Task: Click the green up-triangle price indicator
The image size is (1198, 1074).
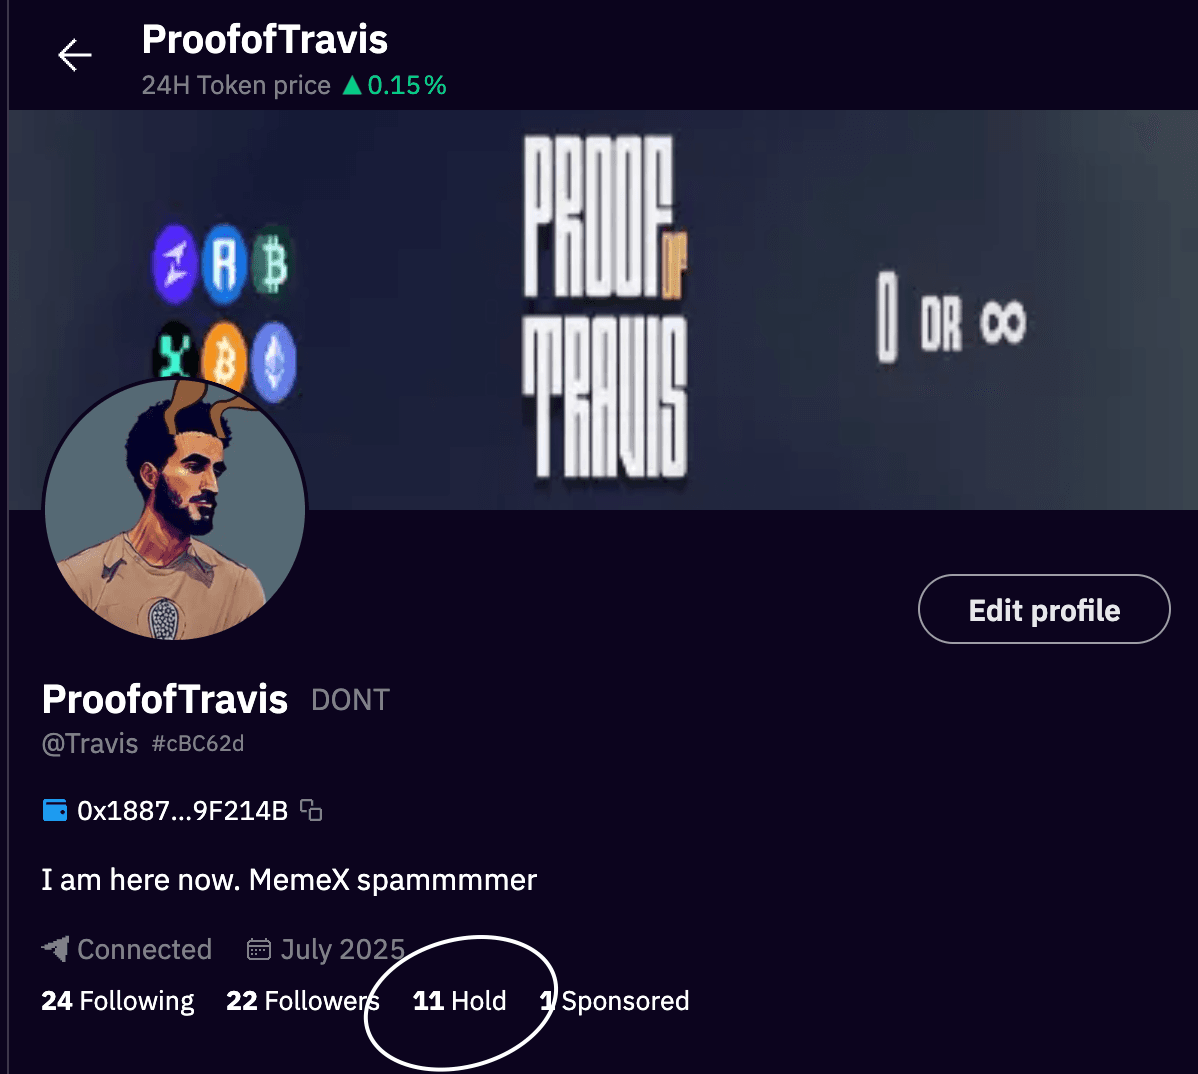Action: 352,86
